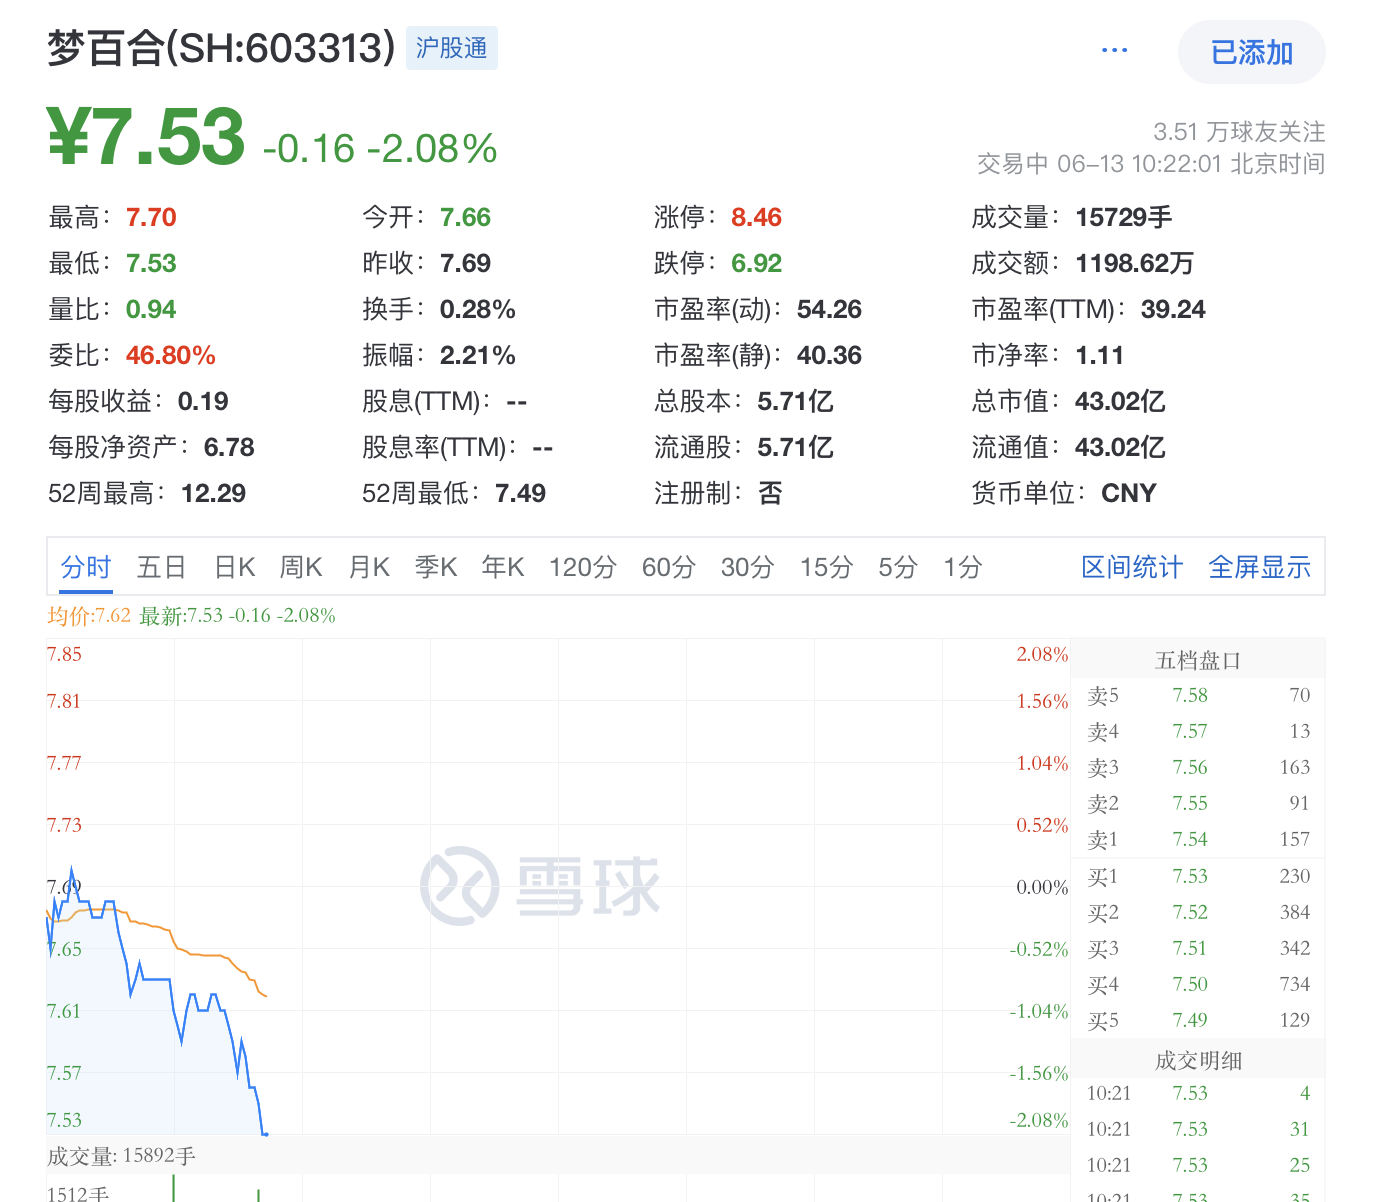The width and height of the screenshot is (1380, 1202).
Task: Click the 卖1 order row at 7.54
Action: 1198,840
